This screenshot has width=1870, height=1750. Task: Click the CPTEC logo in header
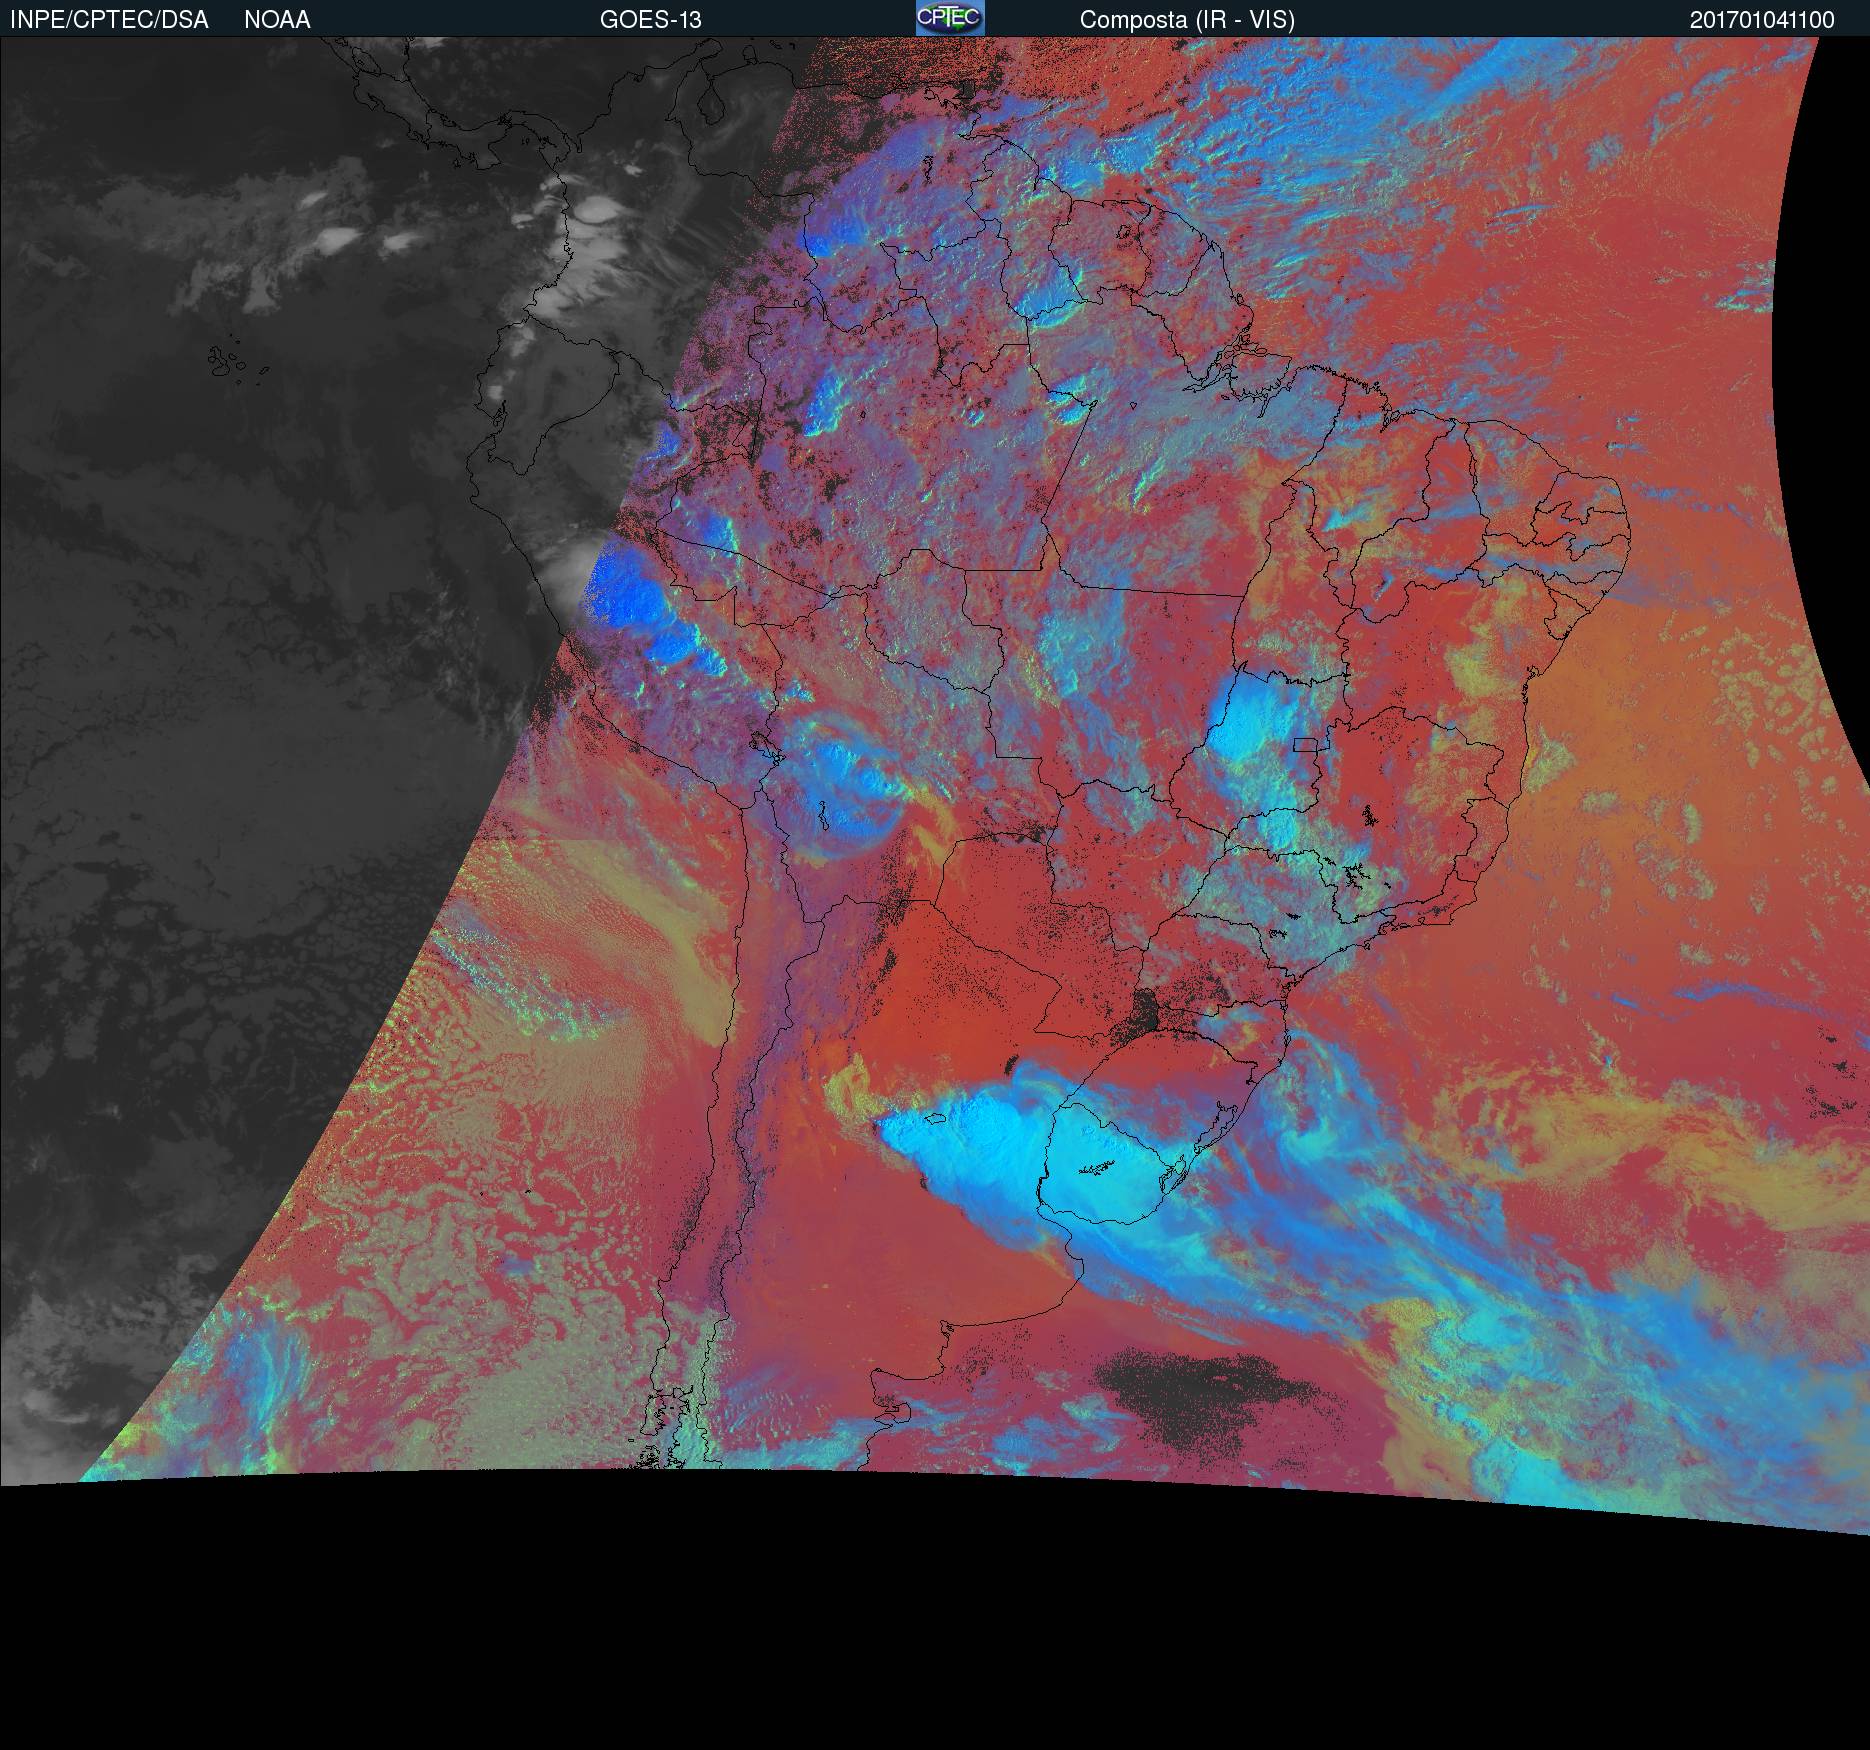950,18
